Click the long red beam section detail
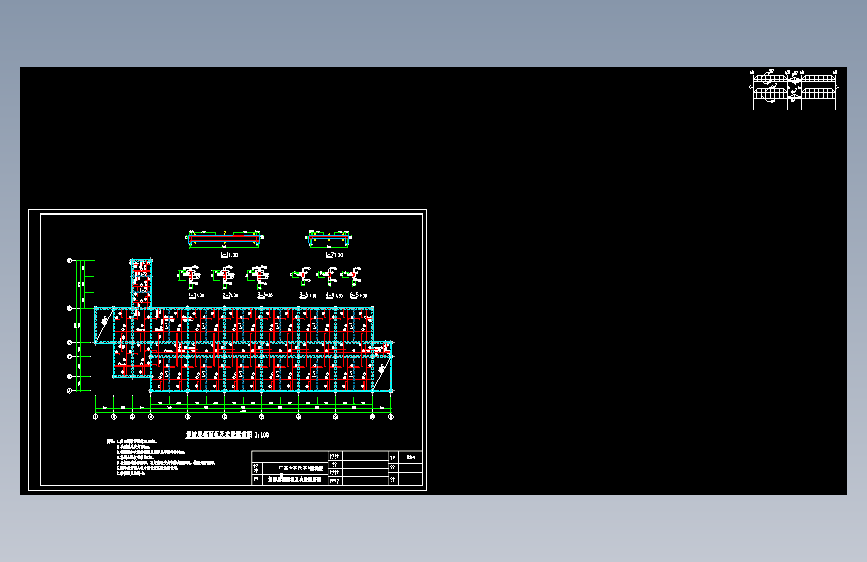 tap(224, 240)
